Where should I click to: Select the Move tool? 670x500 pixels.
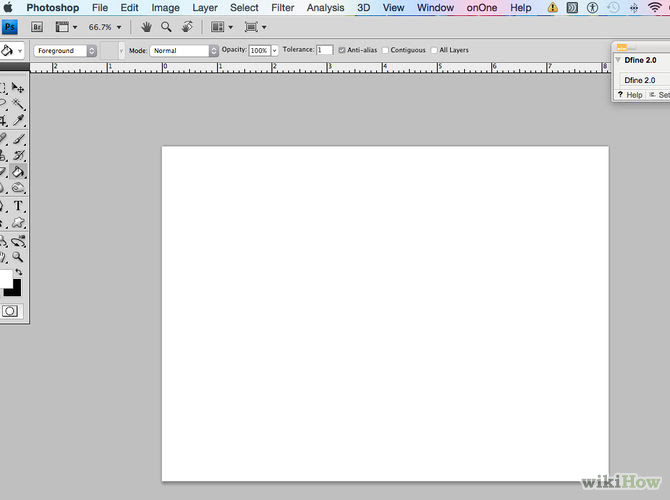pos(18,88)
